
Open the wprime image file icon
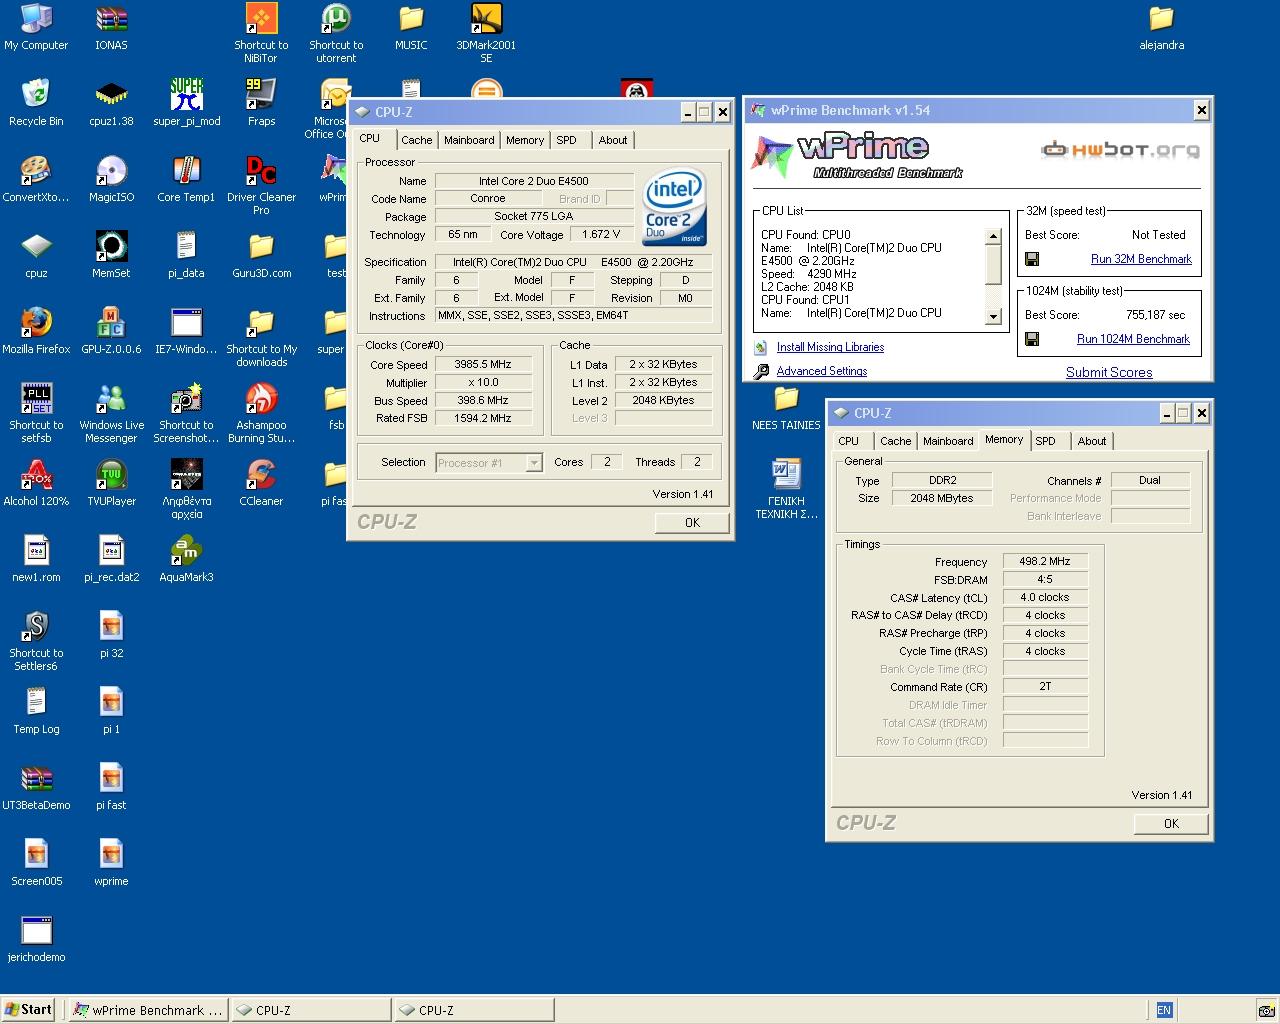pos(111,863)
